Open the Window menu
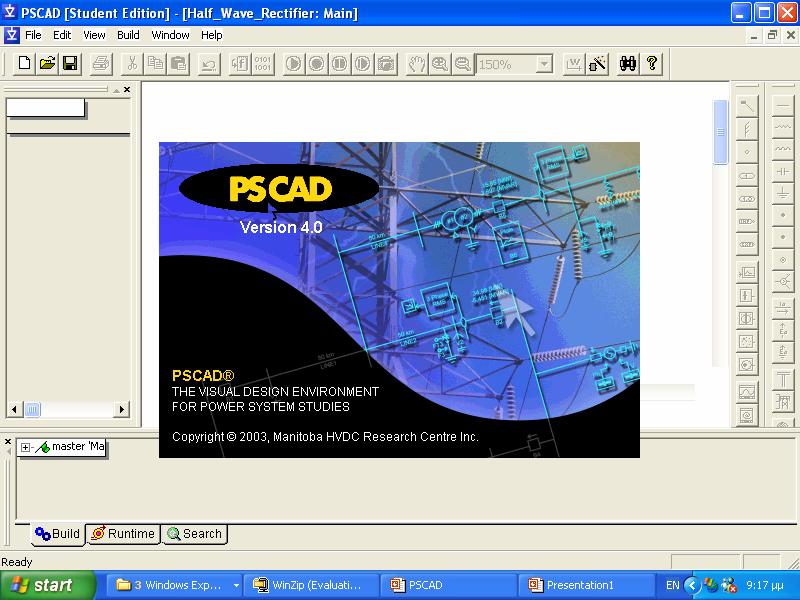The height and width of the screenshot is (600, 800). [170, 35]
